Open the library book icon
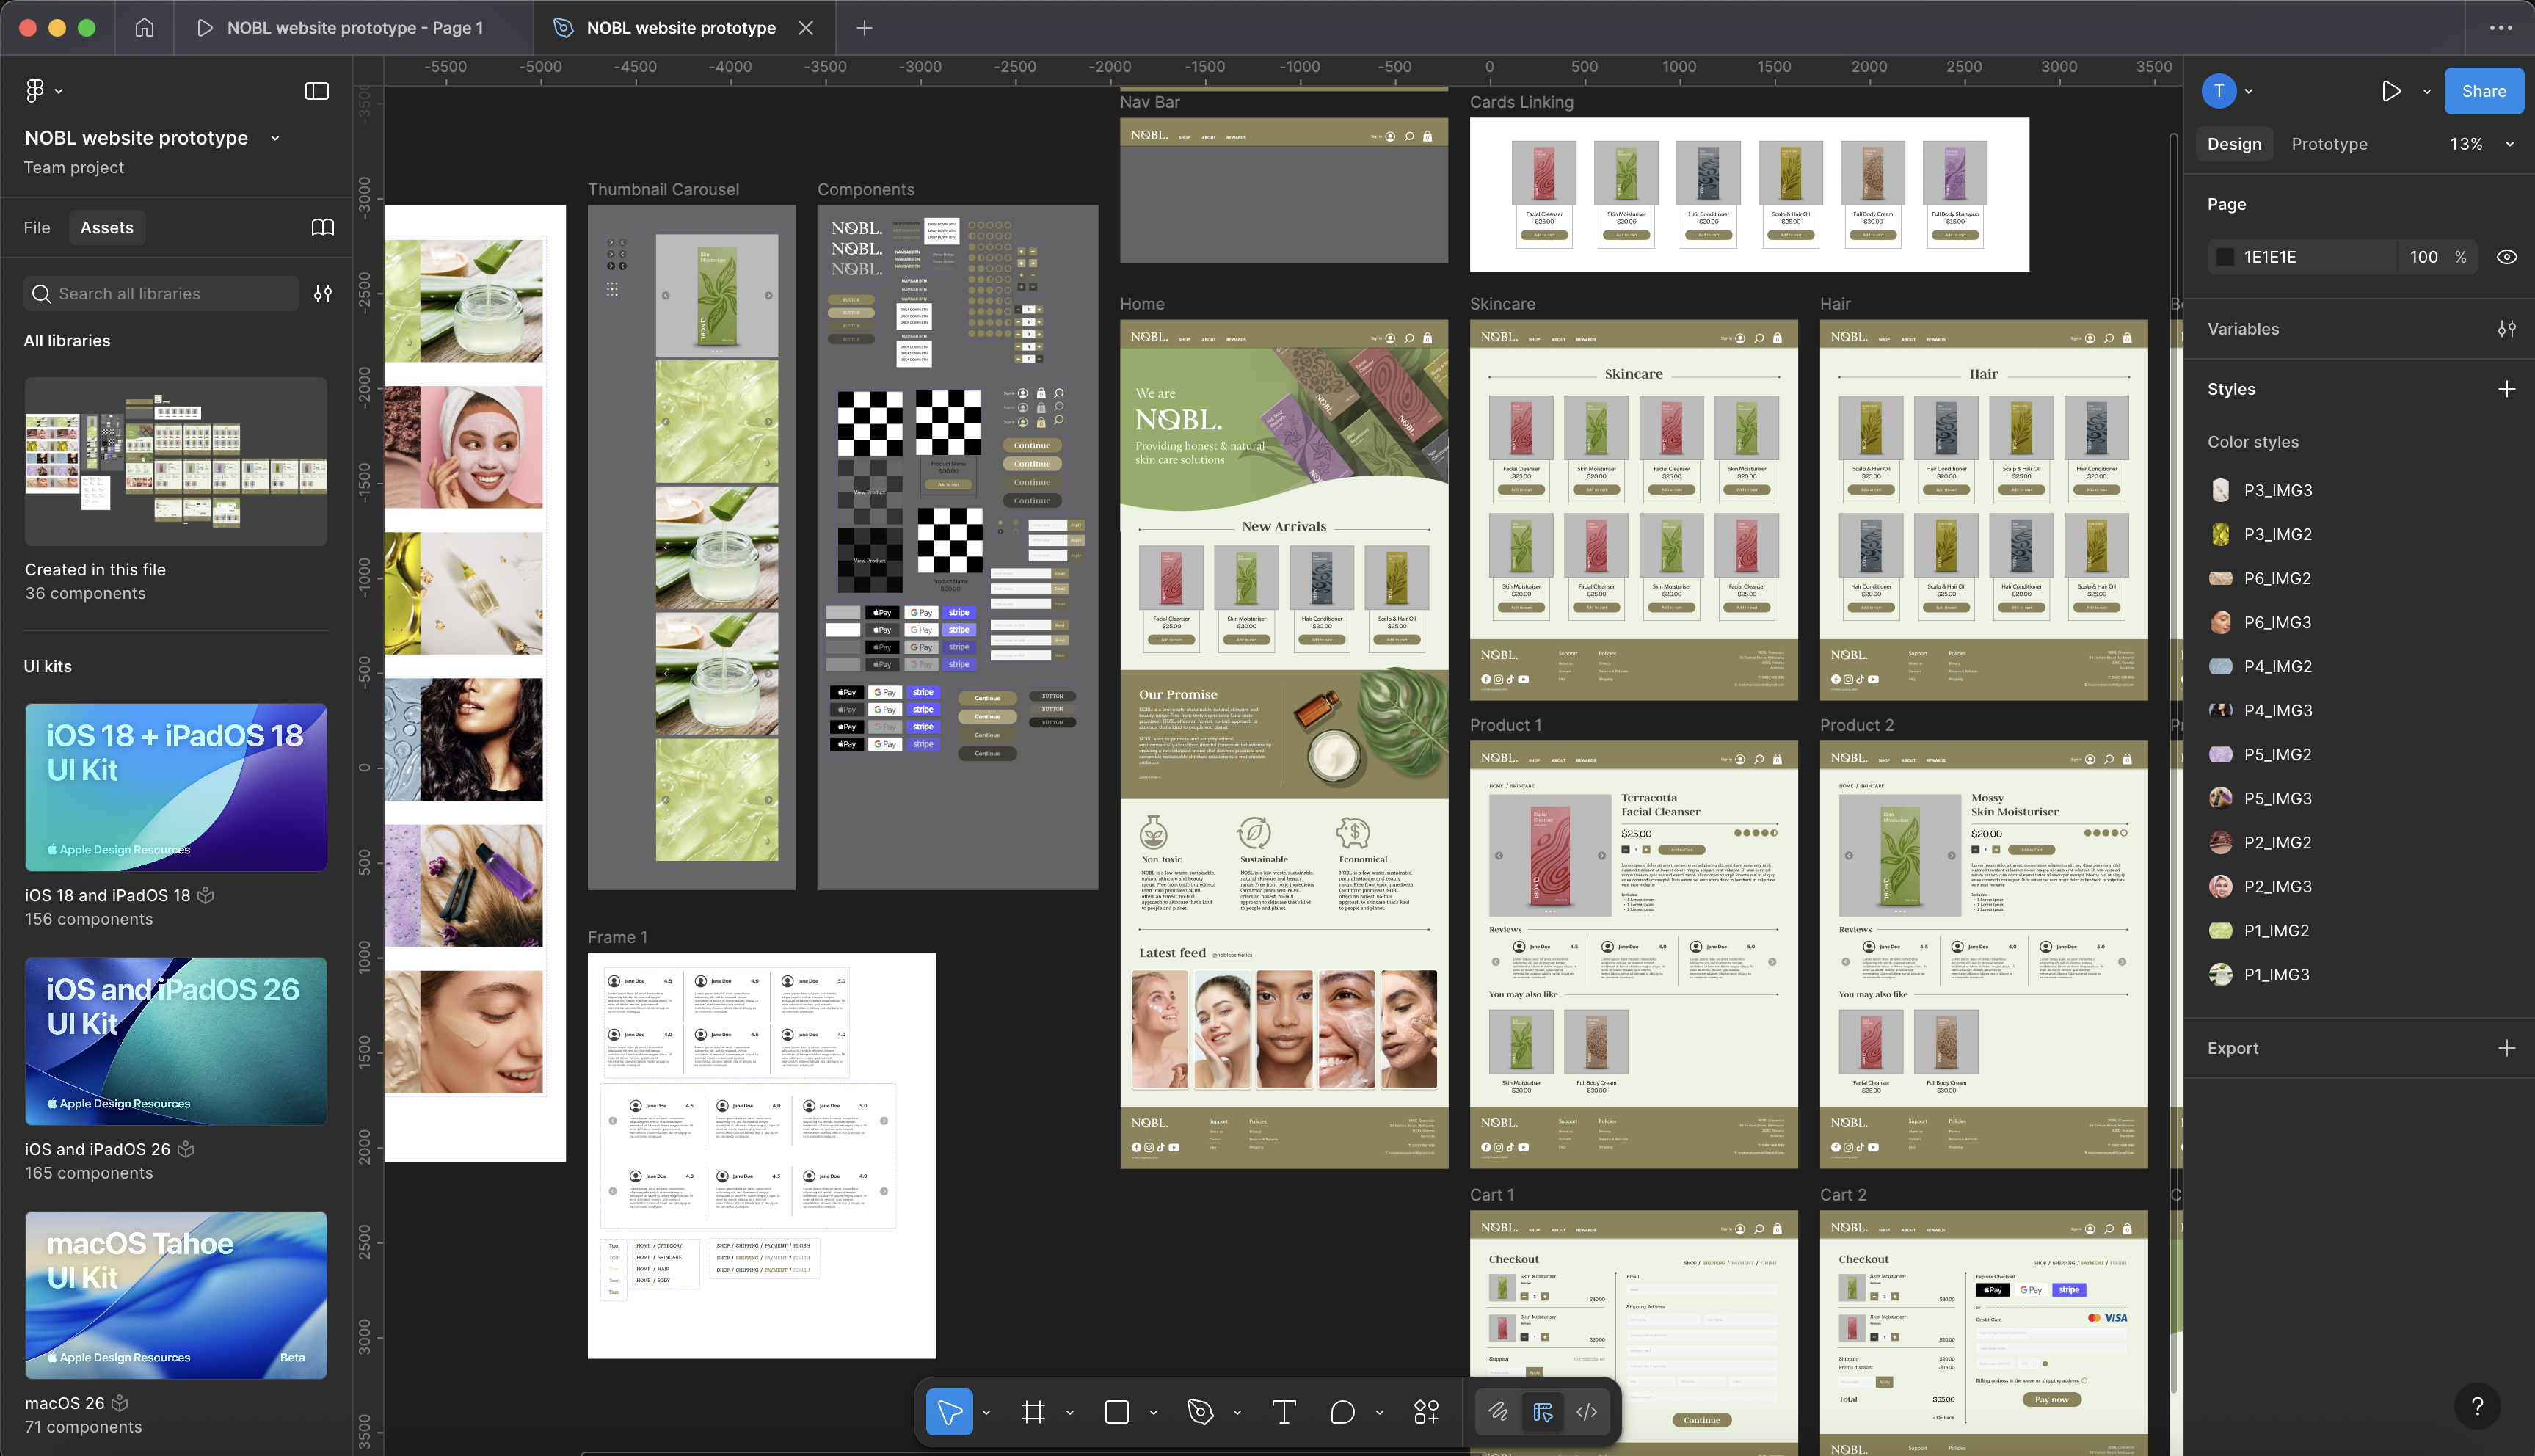 pos(322,228)
